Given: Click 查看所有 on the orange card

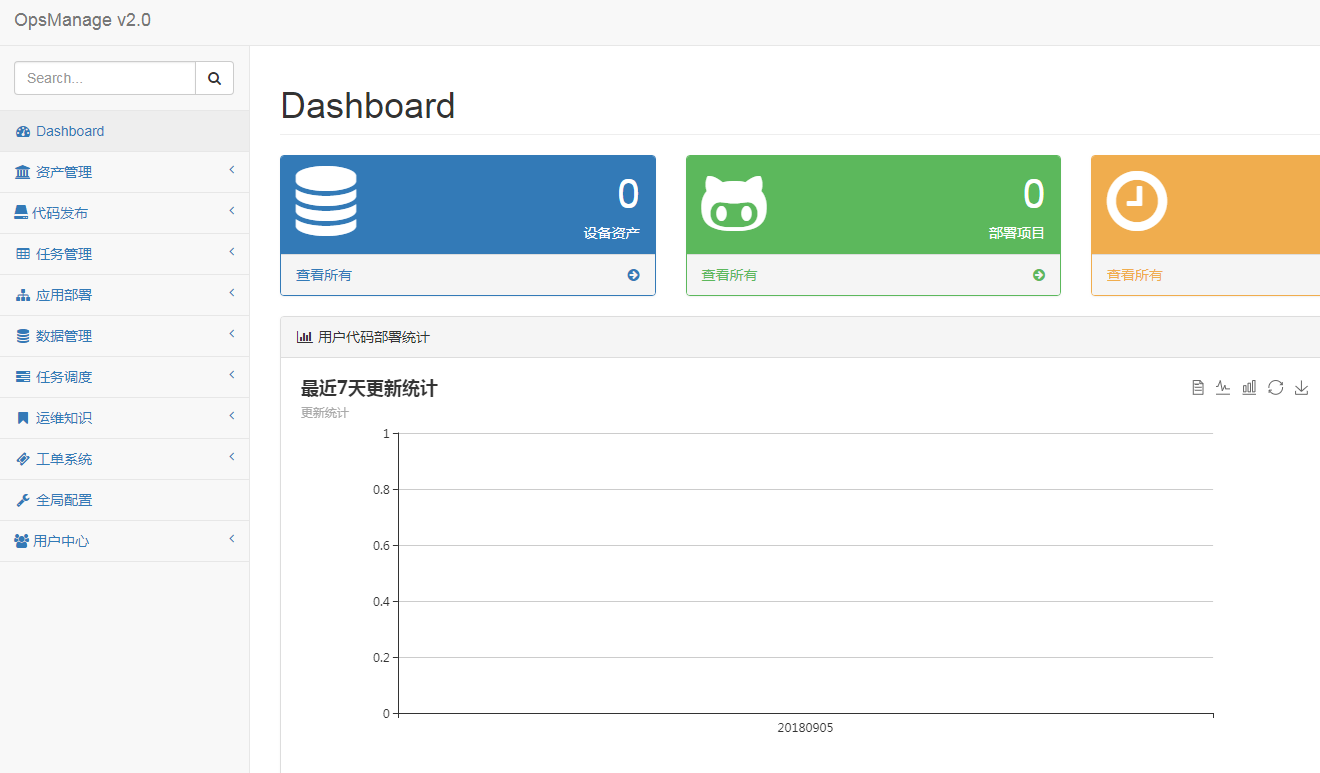Looking at the screenshot, I should (x=1134, y=275).
